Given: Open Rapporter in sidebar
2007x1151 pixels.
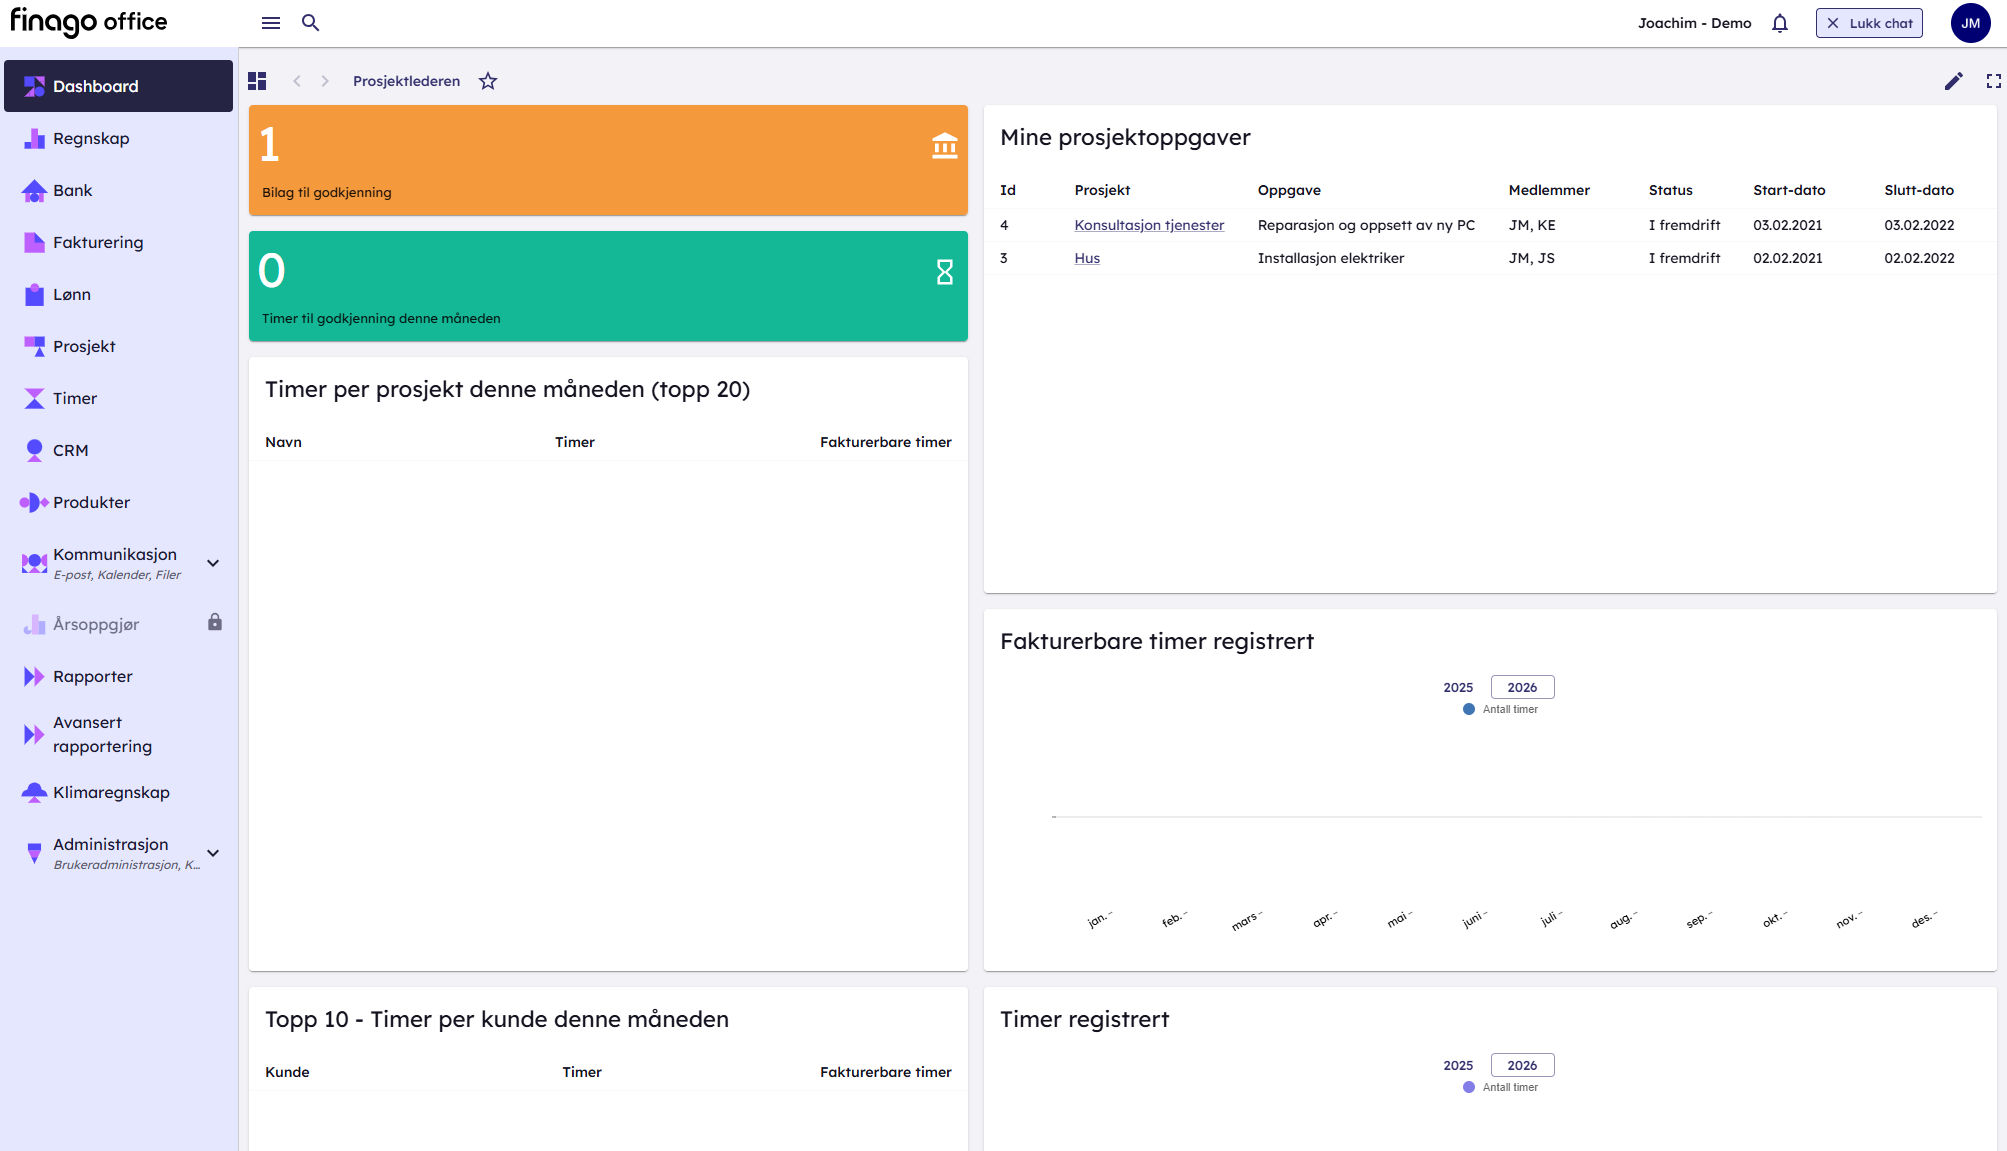Looking at the screenshot, I should pos(92,676).
